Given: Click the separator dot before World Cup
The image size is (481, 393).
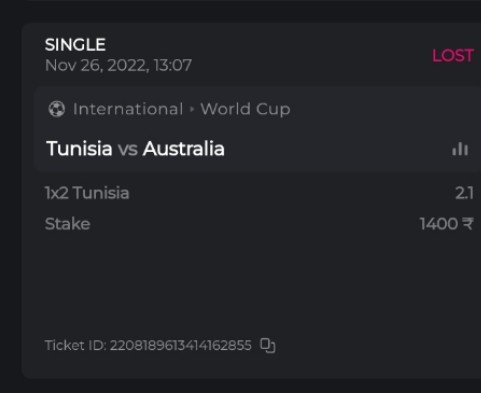Looking at the screenshot, I should point(192,109).
